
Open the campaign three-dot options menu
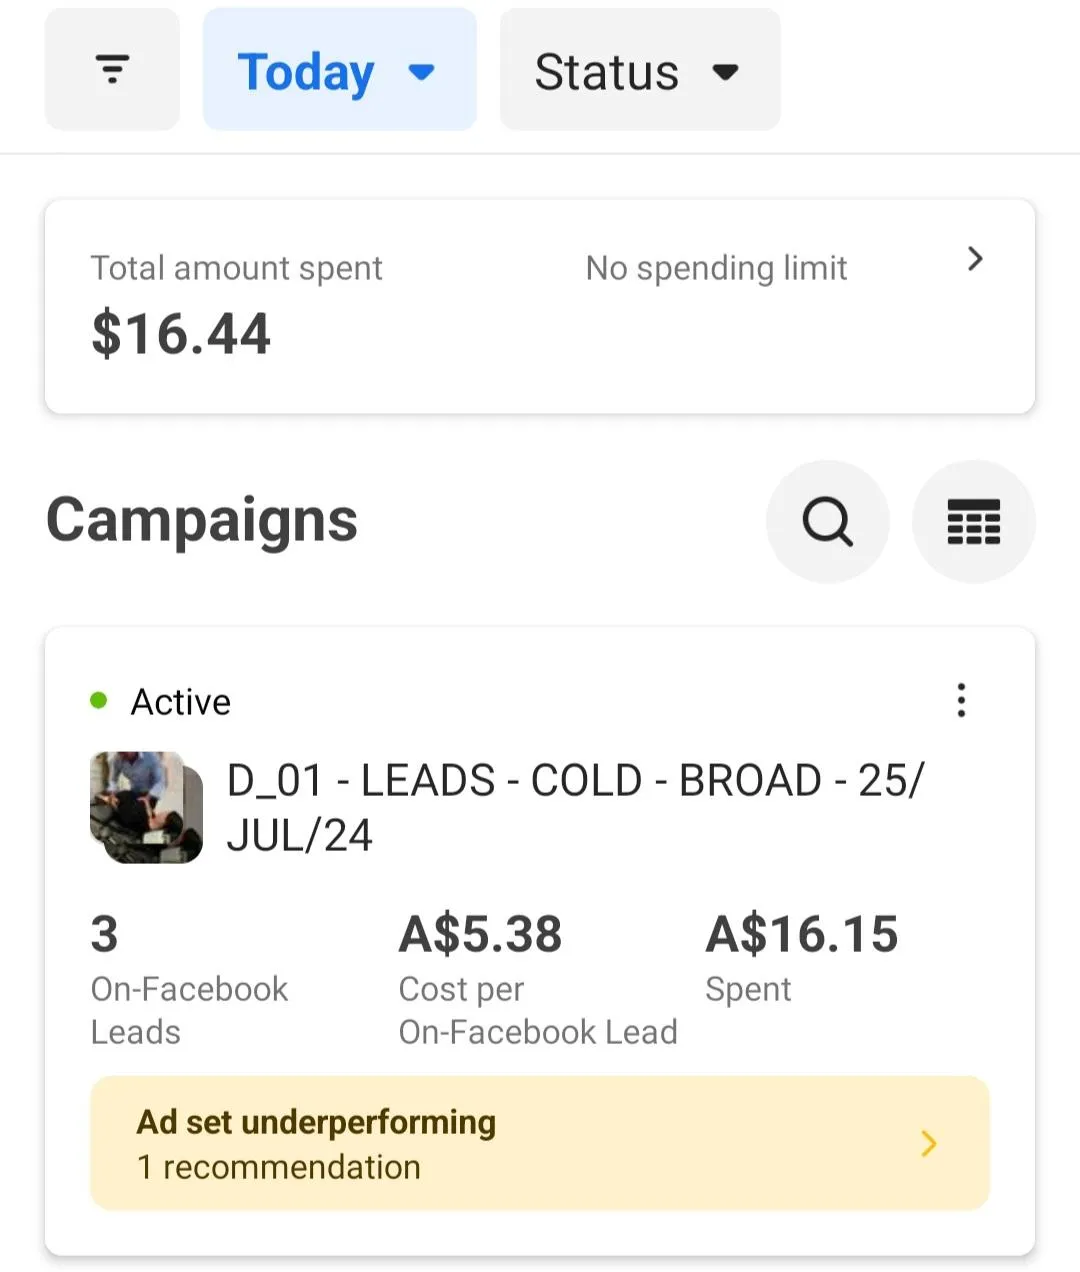click(x=961, y=700)
